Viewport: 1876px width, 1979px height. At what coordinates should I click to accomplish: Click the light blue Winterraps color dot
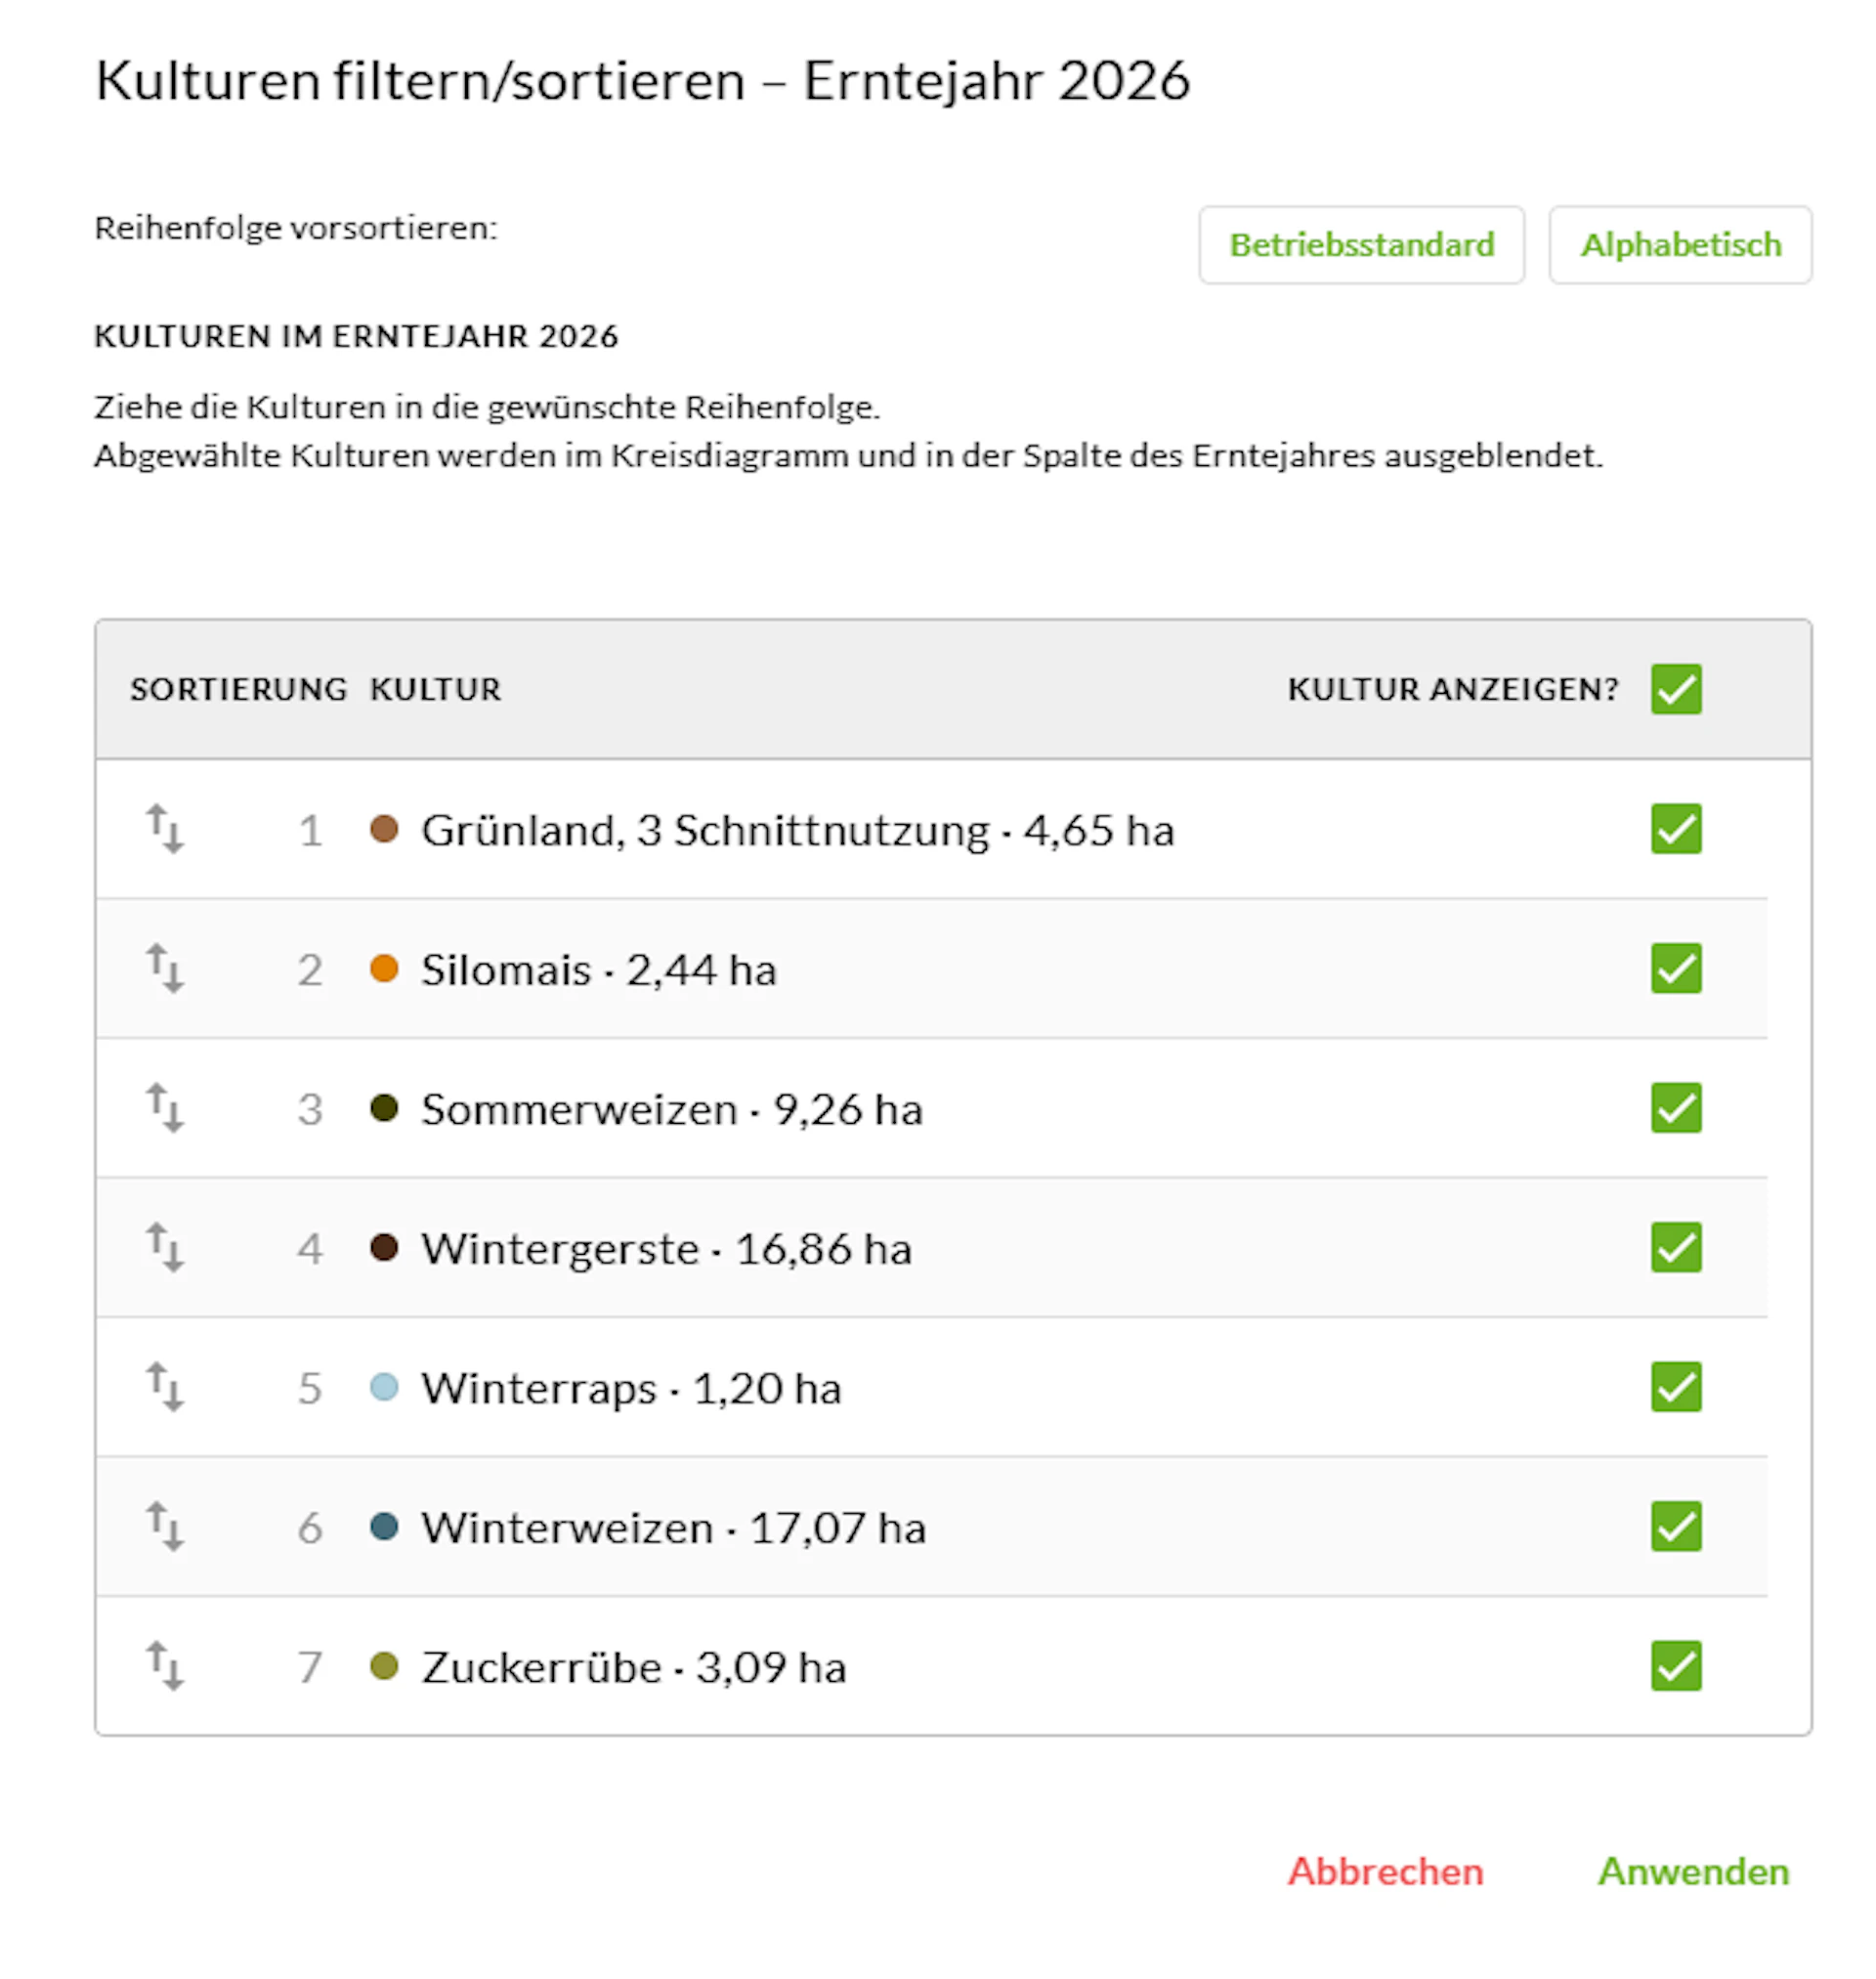tap(384, 1387)
